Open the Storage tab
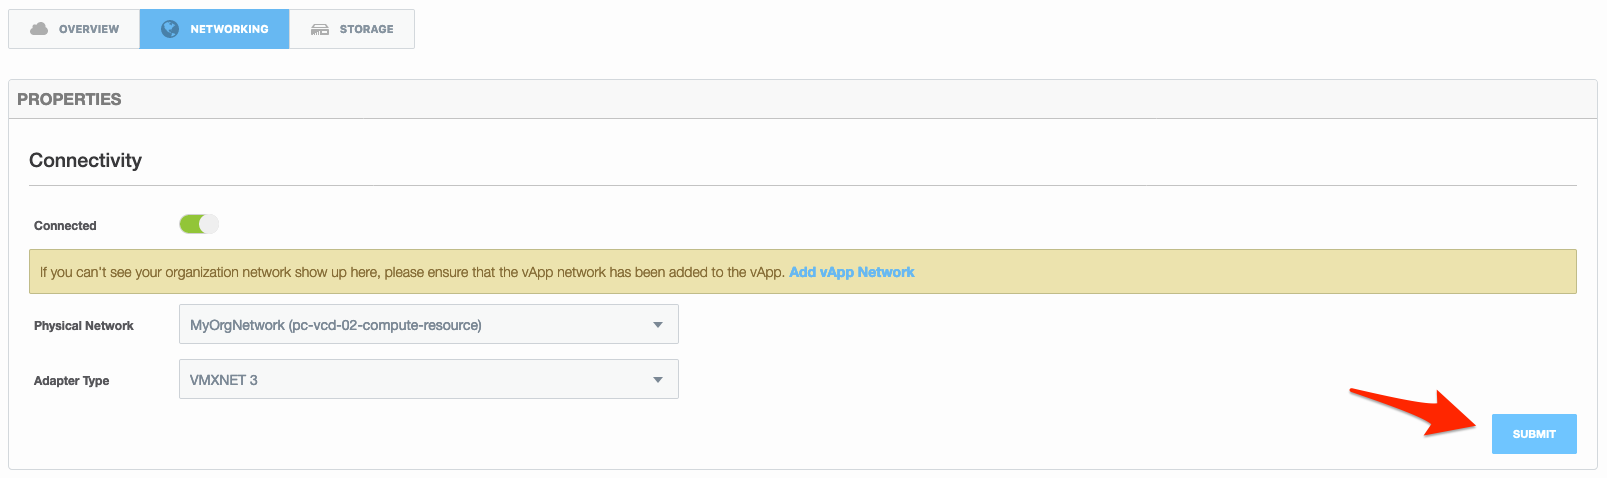The width and height of the screenshot is (1607, 478). pyautogui.click(x=352, y=29)
